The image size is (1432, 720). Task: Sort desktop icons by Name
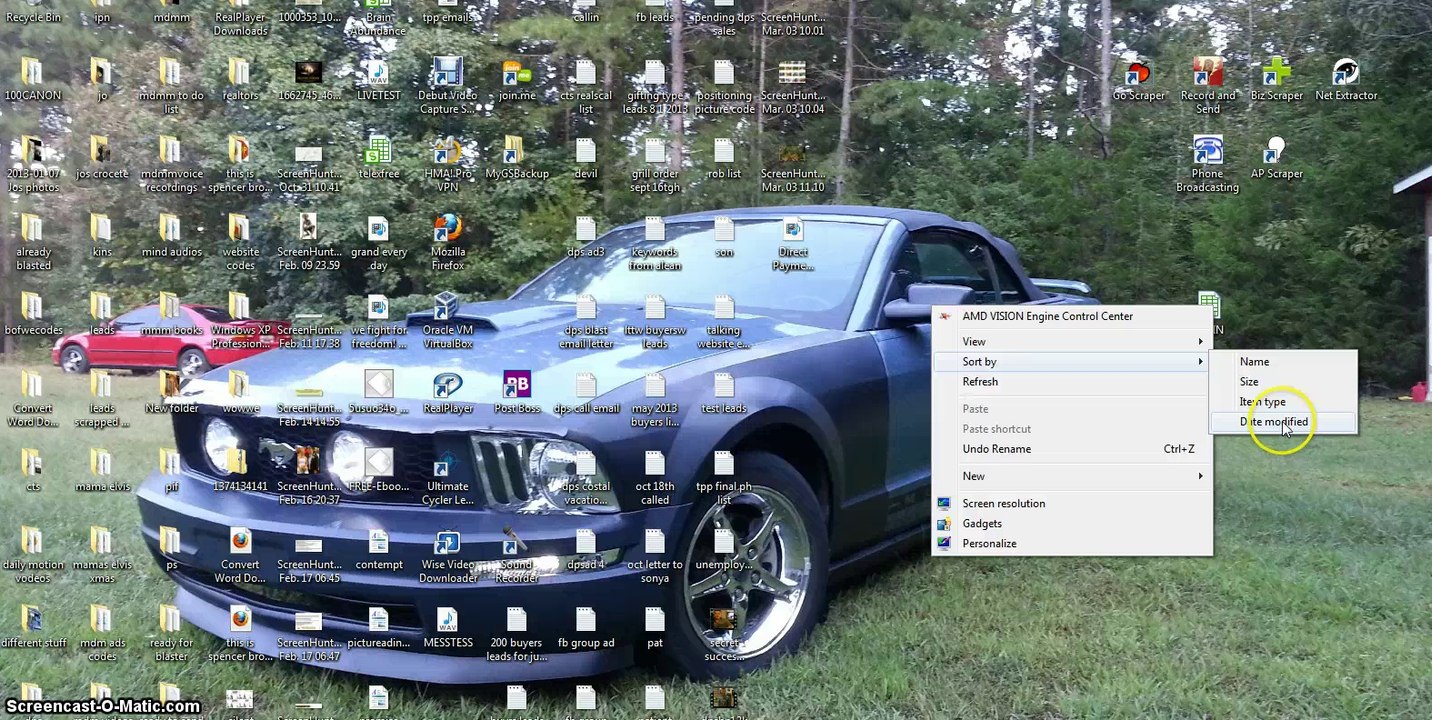(x=1284, y=362)
